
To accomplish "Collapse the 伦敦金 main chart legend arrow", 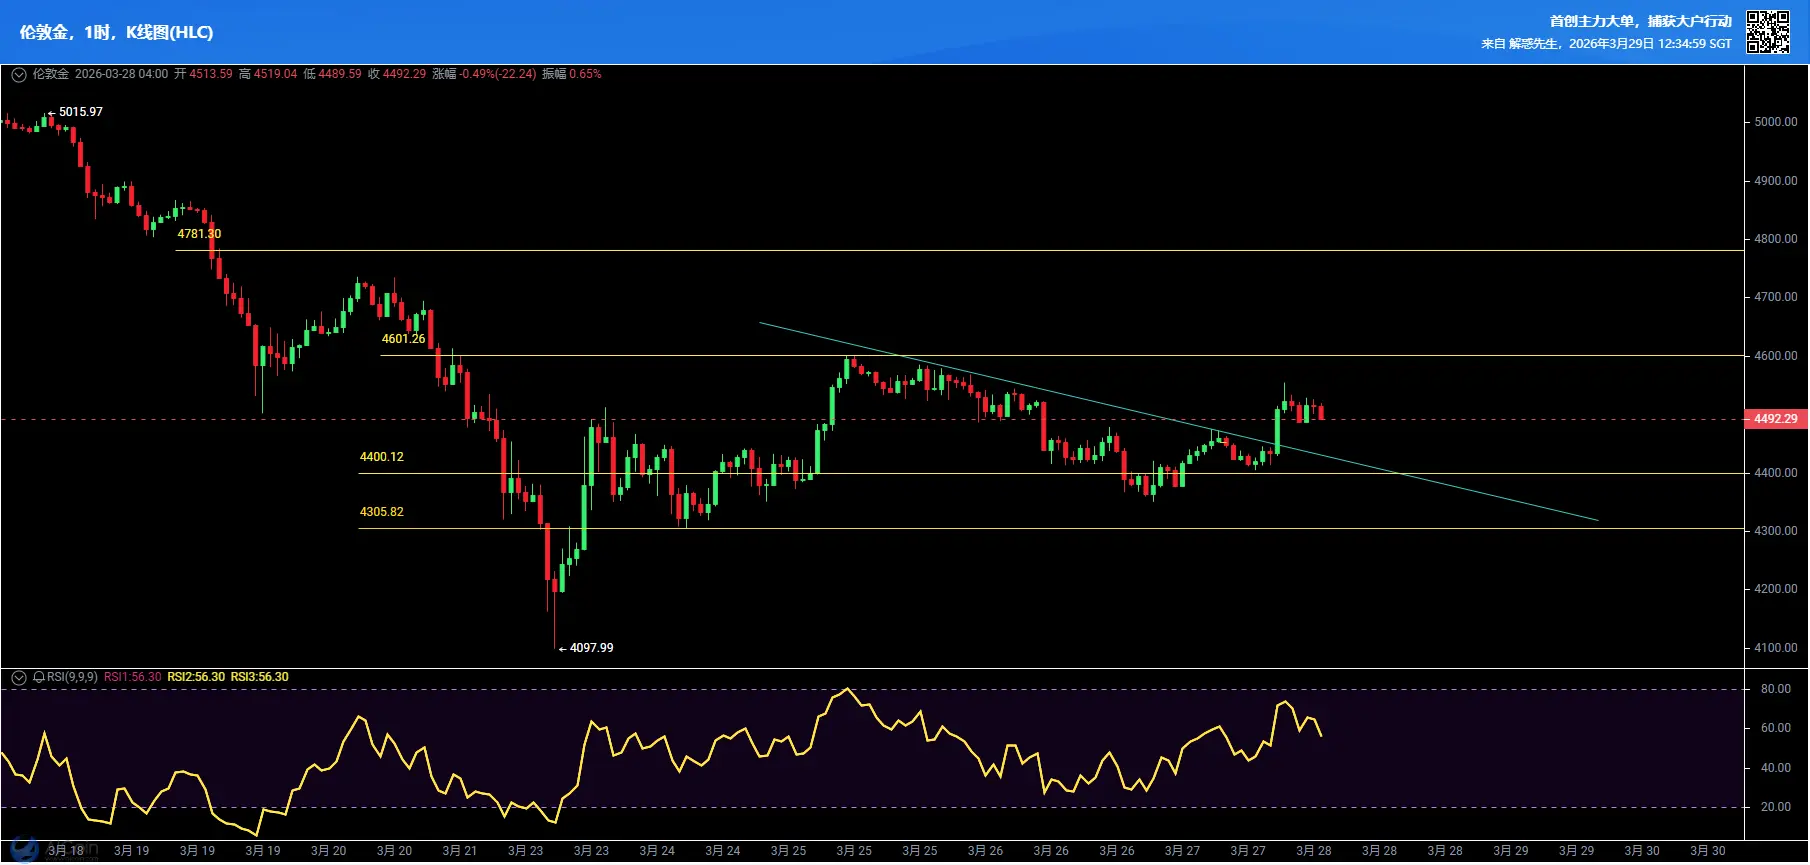I will [x=18, y=74].
